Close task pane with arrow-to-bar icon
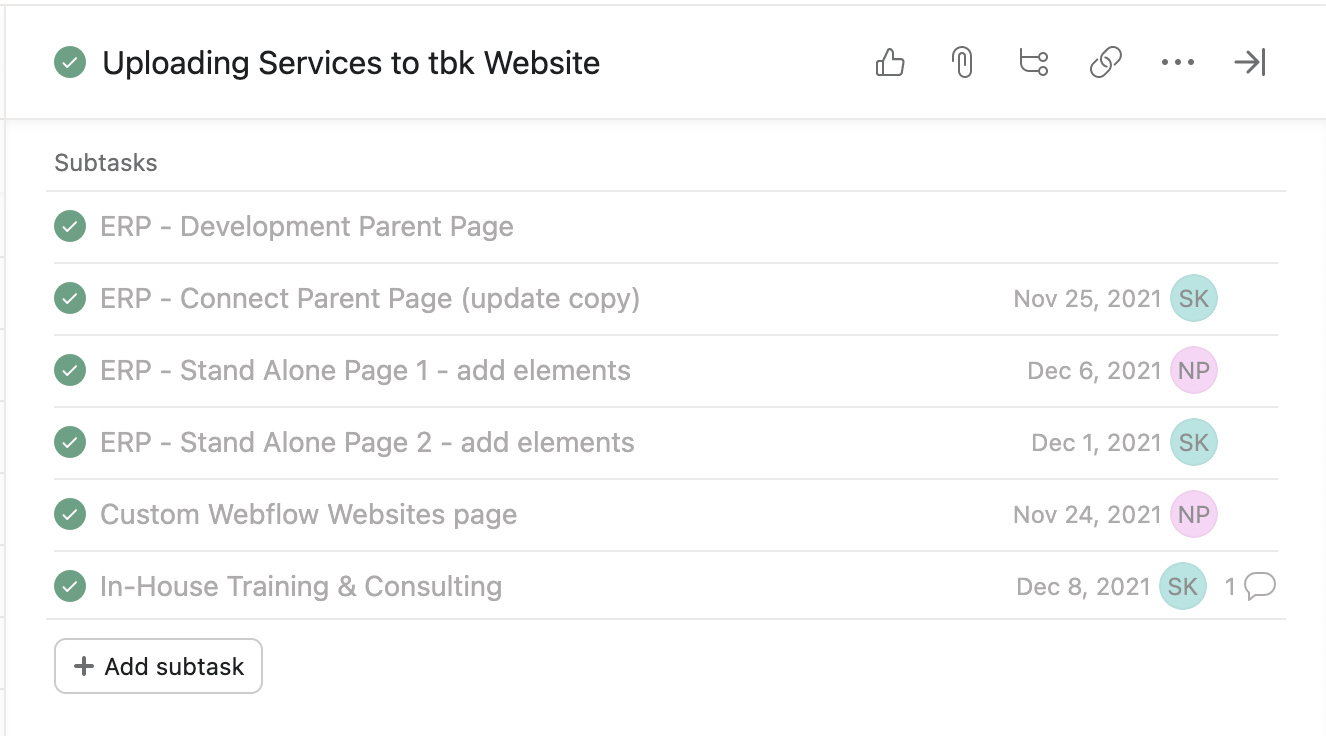This screenshot has height=736, width=1326. click(1250, 63)
